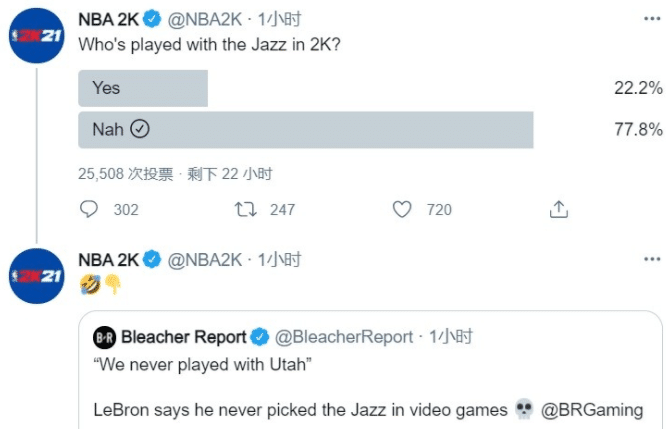The width and height of the screenshot is (666, 429).
Task: Select the "Yes" poll option
Action: pyautogui.click(x=142, y=88)
